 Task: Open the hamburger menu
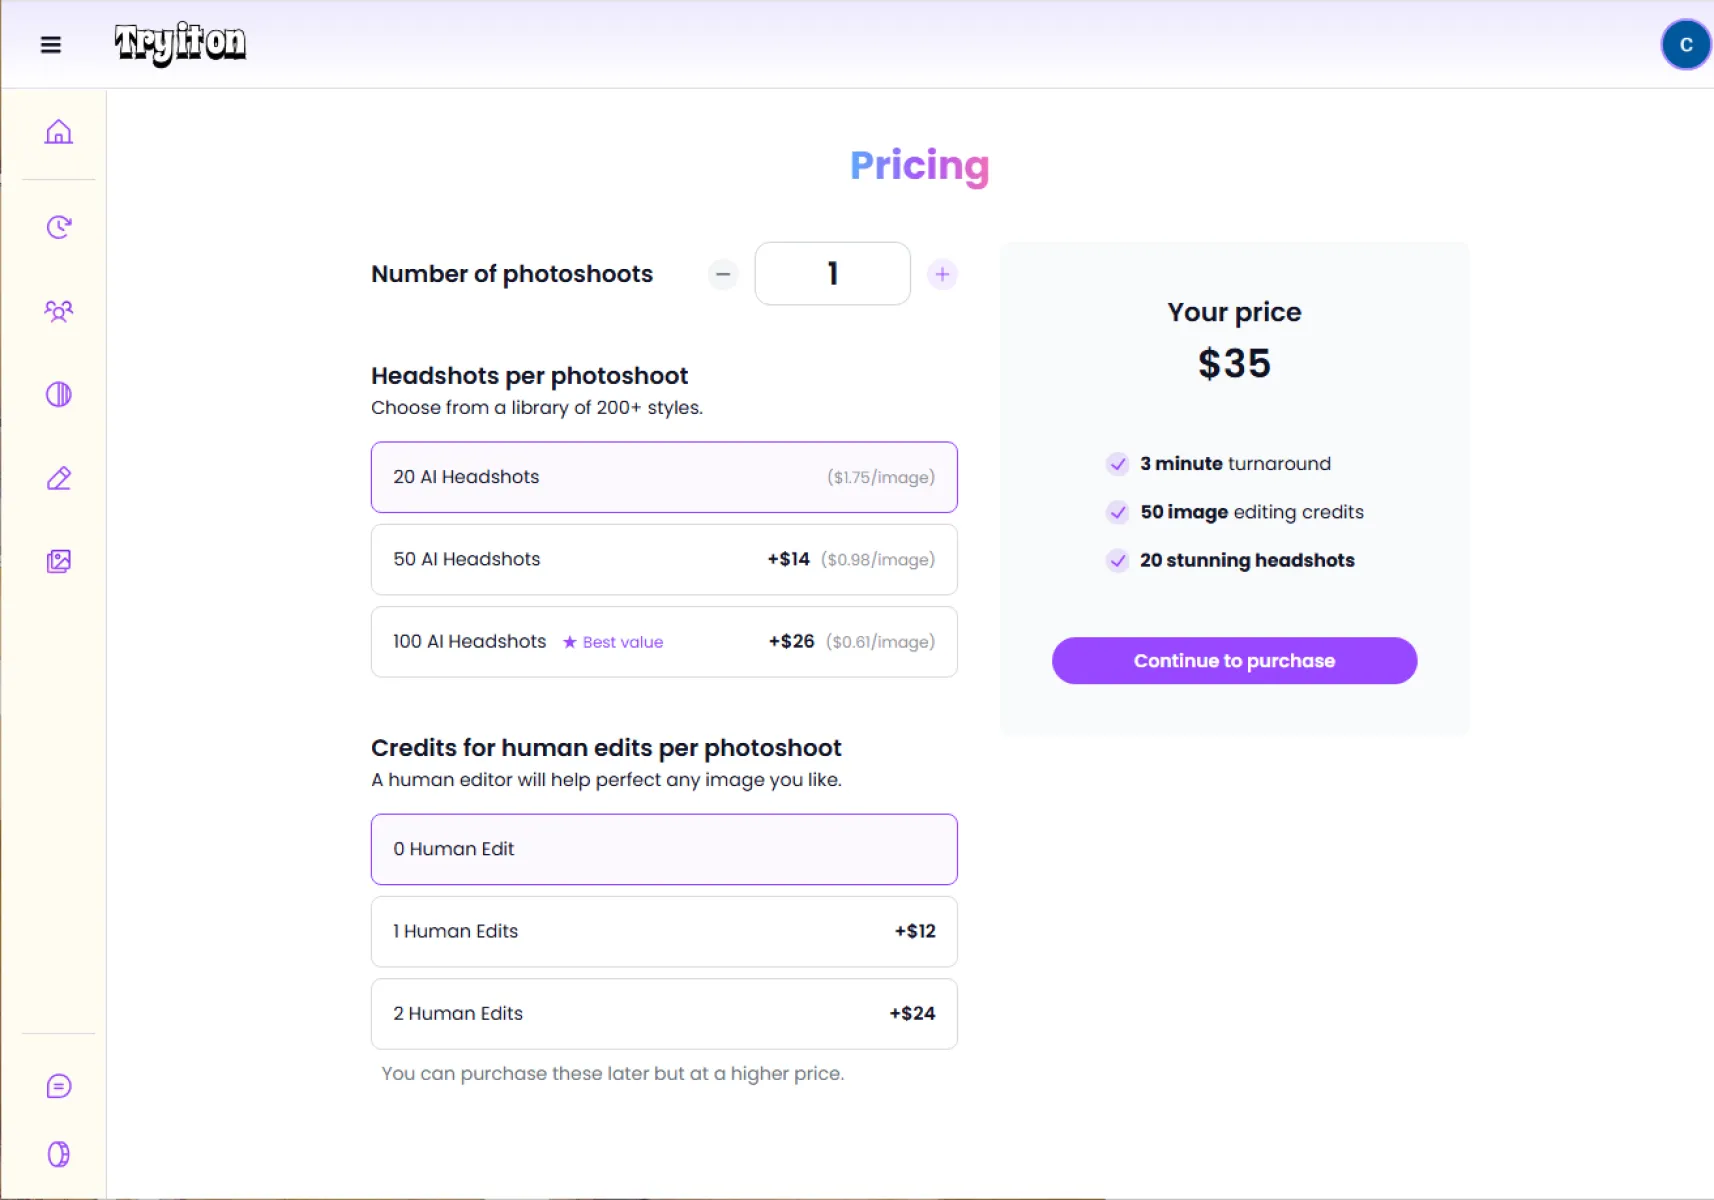tap(51, 45)
